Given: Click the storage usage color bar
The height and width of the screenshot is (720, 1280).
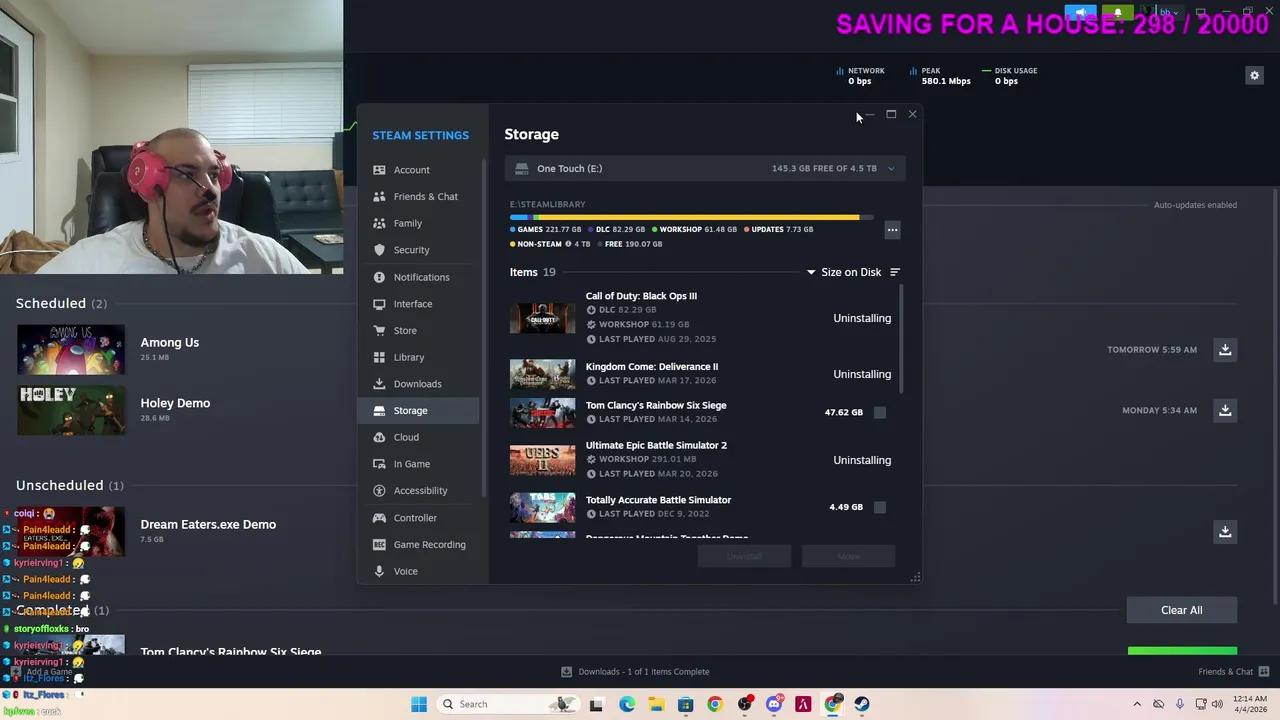Looking at the screenshot, I should (x=691, y=217).
